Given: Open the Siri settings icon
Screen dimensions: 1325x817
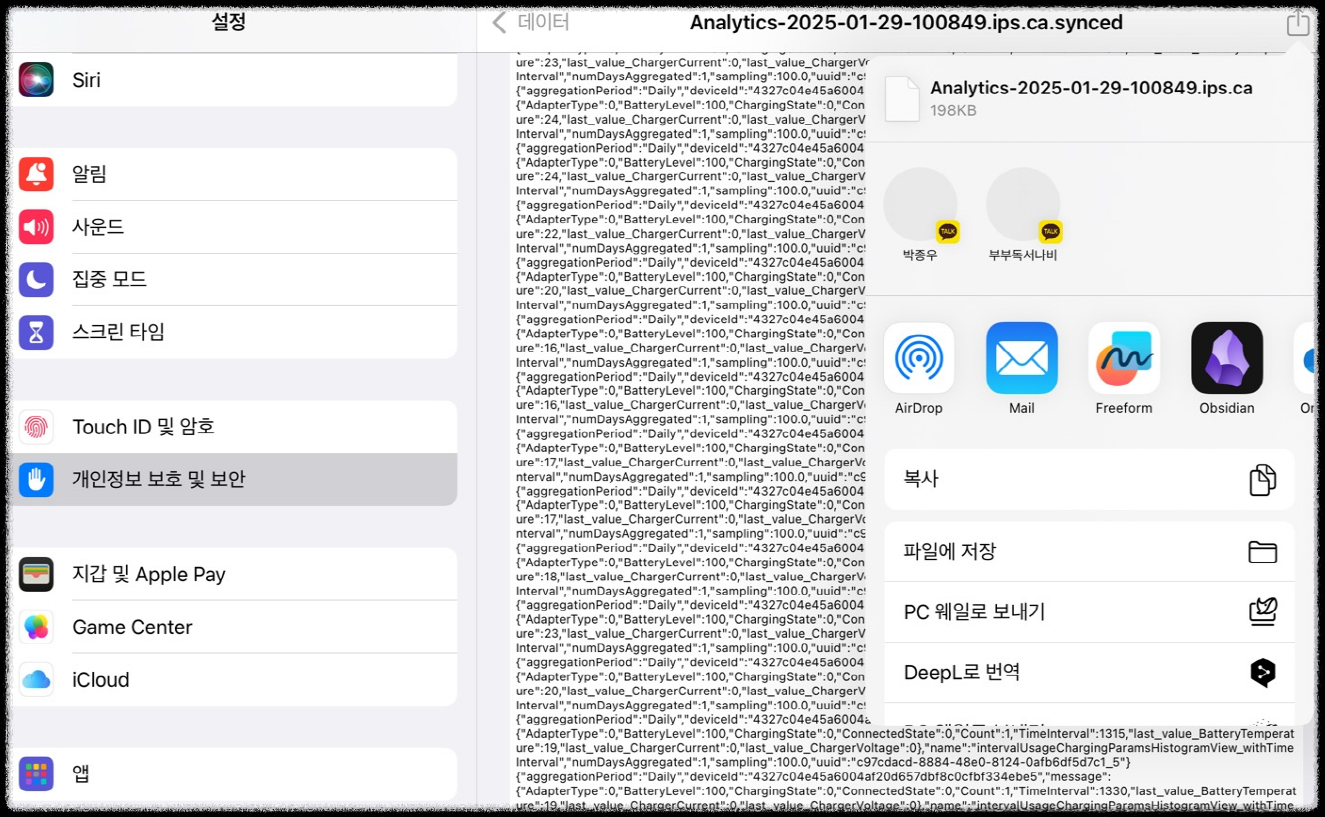Looking at the screenshot, I should coord(37,80).
